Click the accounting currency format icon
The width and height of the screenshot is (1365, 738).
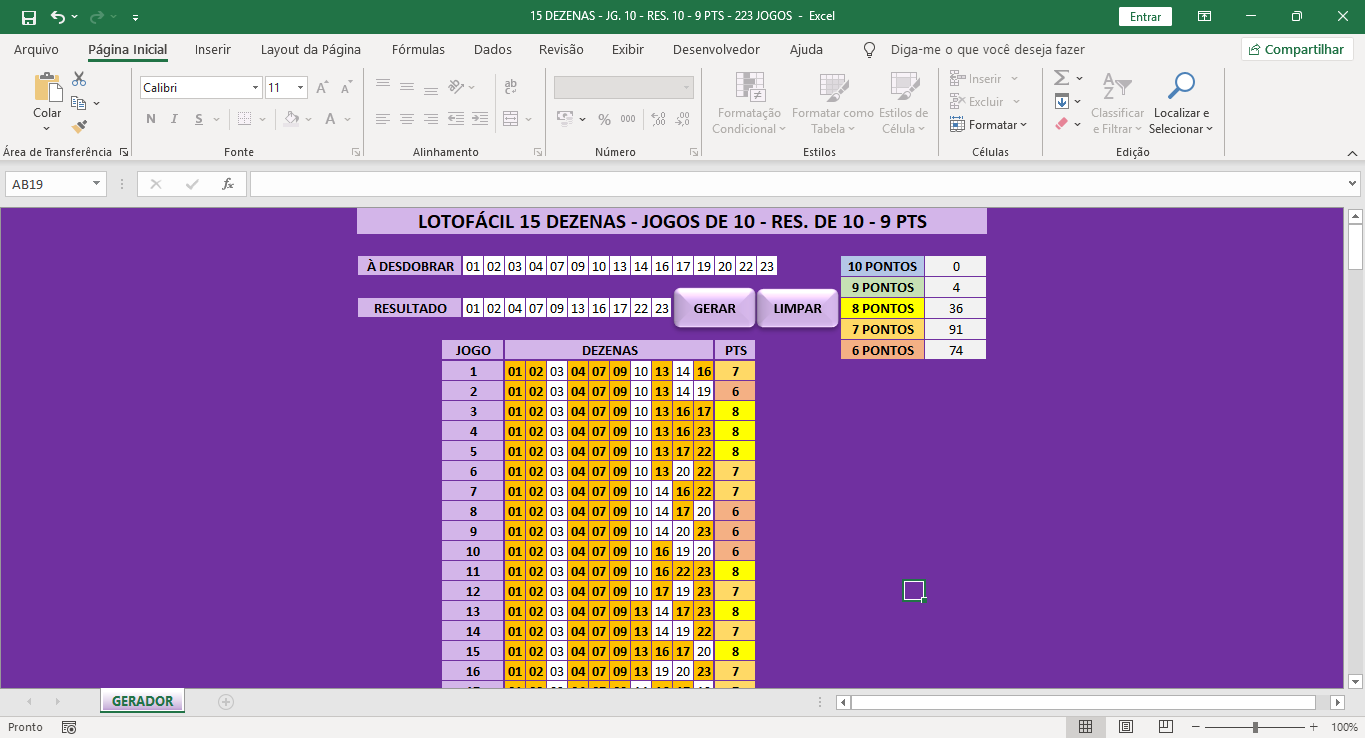(565, 119)
